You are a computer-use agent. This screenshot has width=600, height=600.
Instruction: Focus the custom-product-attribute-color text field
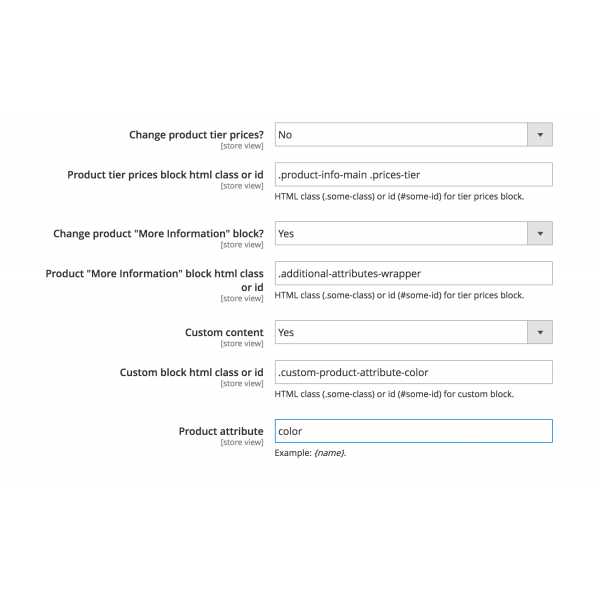(x=414, y=372)
